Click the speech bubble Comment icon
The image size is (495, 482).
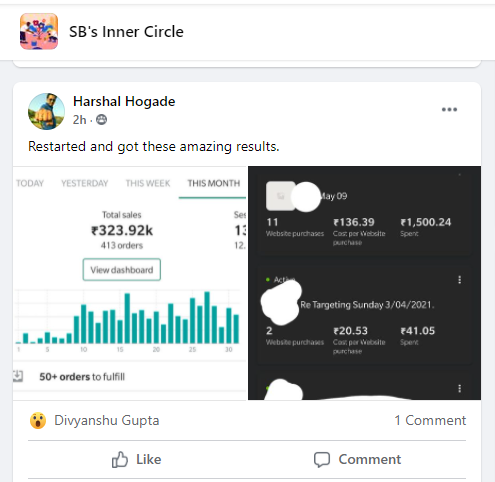pyautogui.click(x=322, y=460)
